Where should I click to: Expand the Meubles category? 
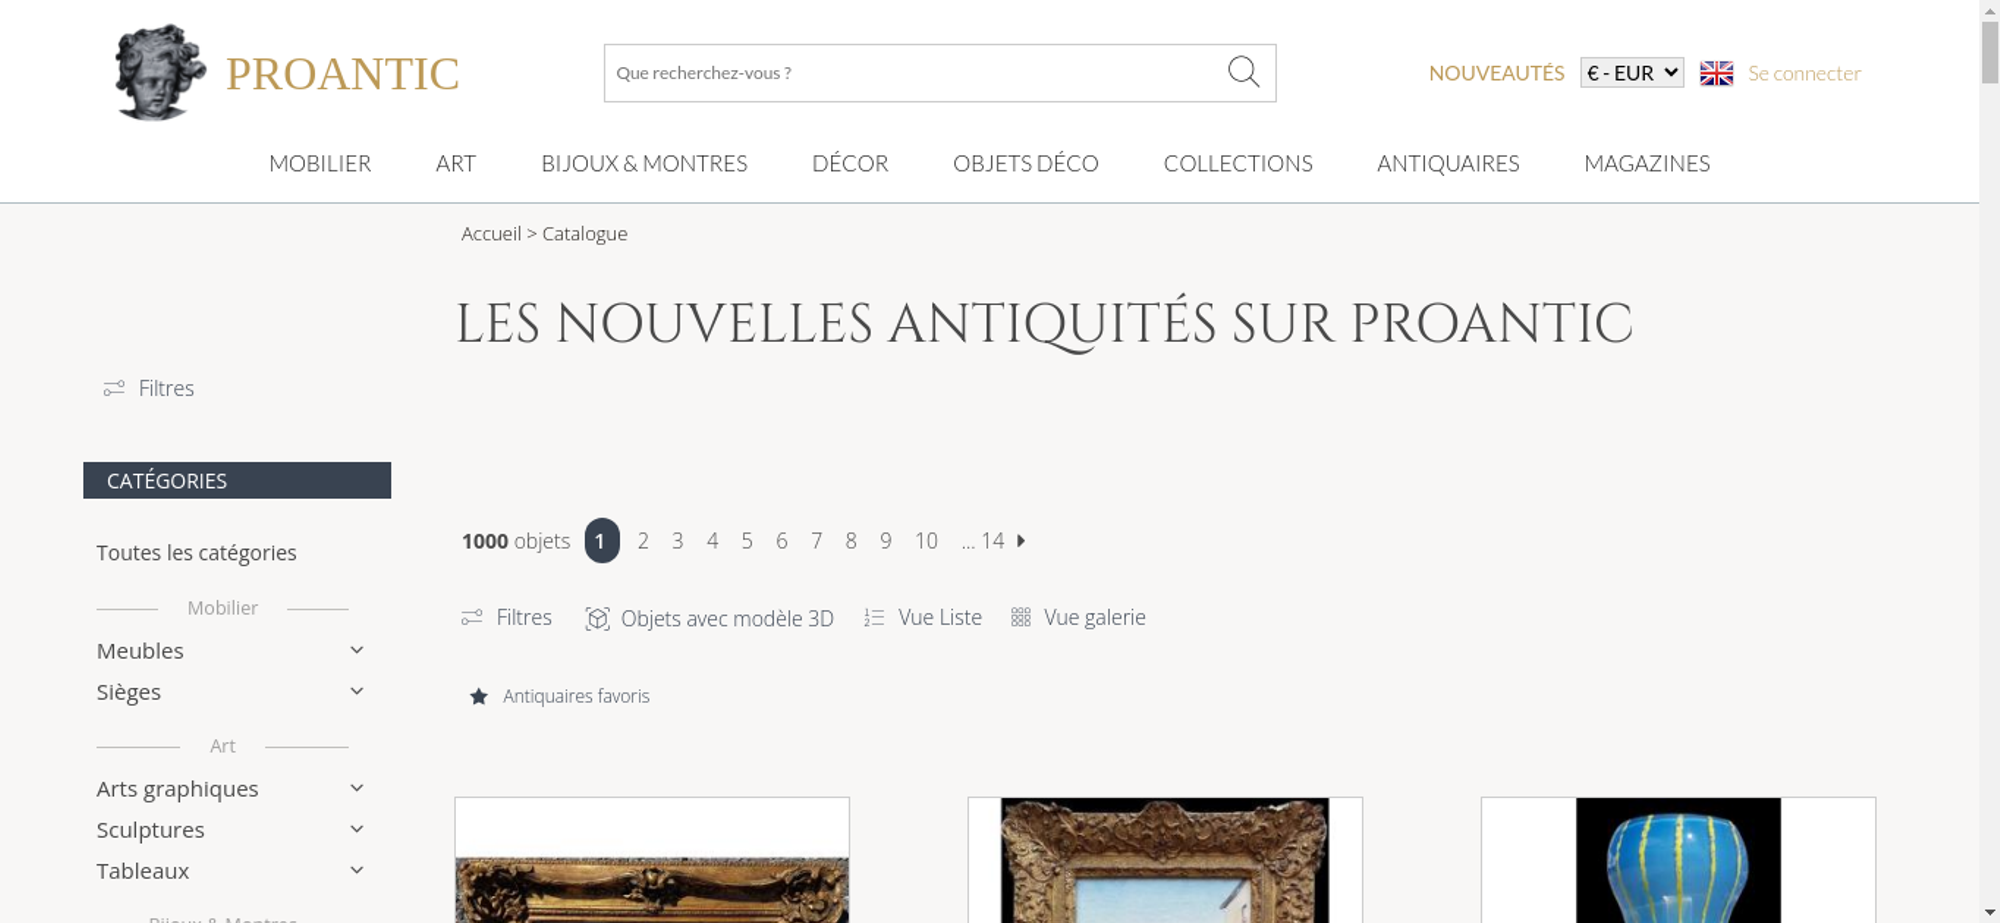[357, 650]
